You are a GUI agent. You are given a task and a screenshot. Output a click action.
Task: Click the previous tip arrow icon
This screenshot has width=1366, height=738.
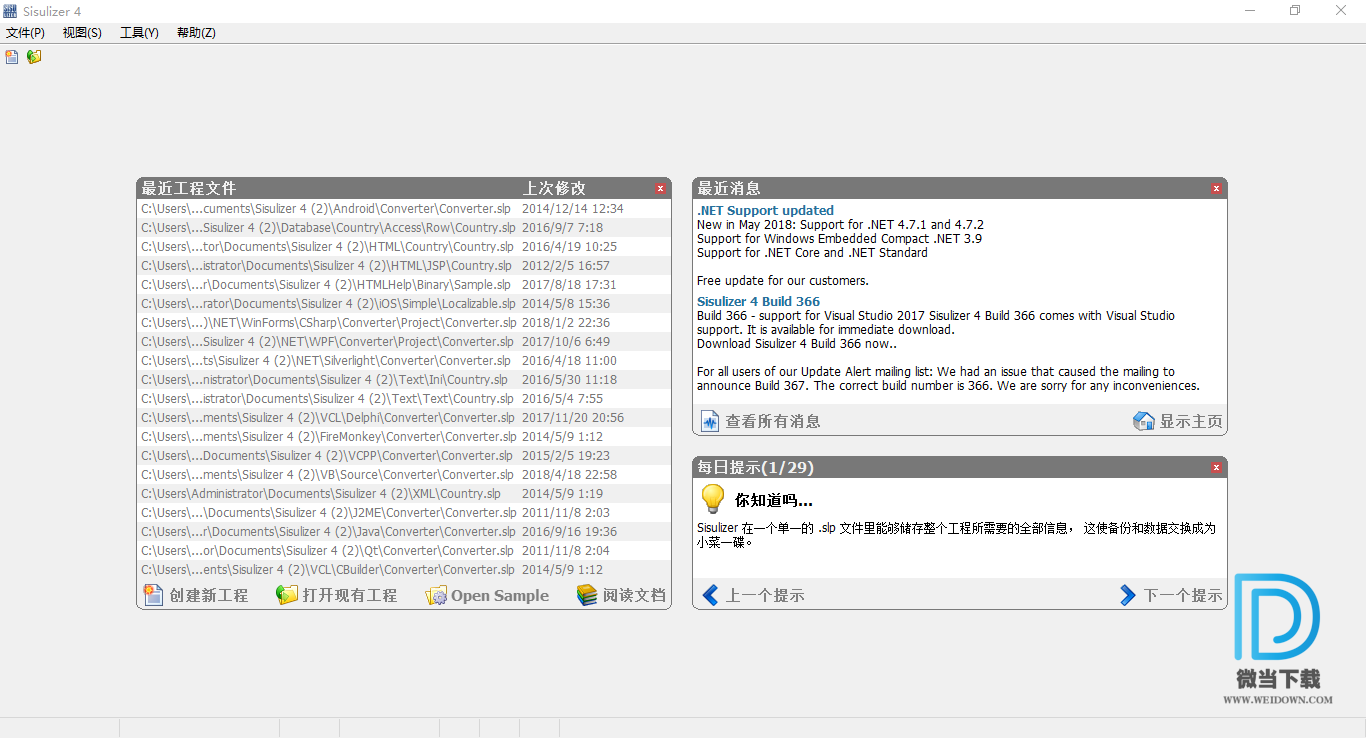pyautogui.click(x=710, y=595)
